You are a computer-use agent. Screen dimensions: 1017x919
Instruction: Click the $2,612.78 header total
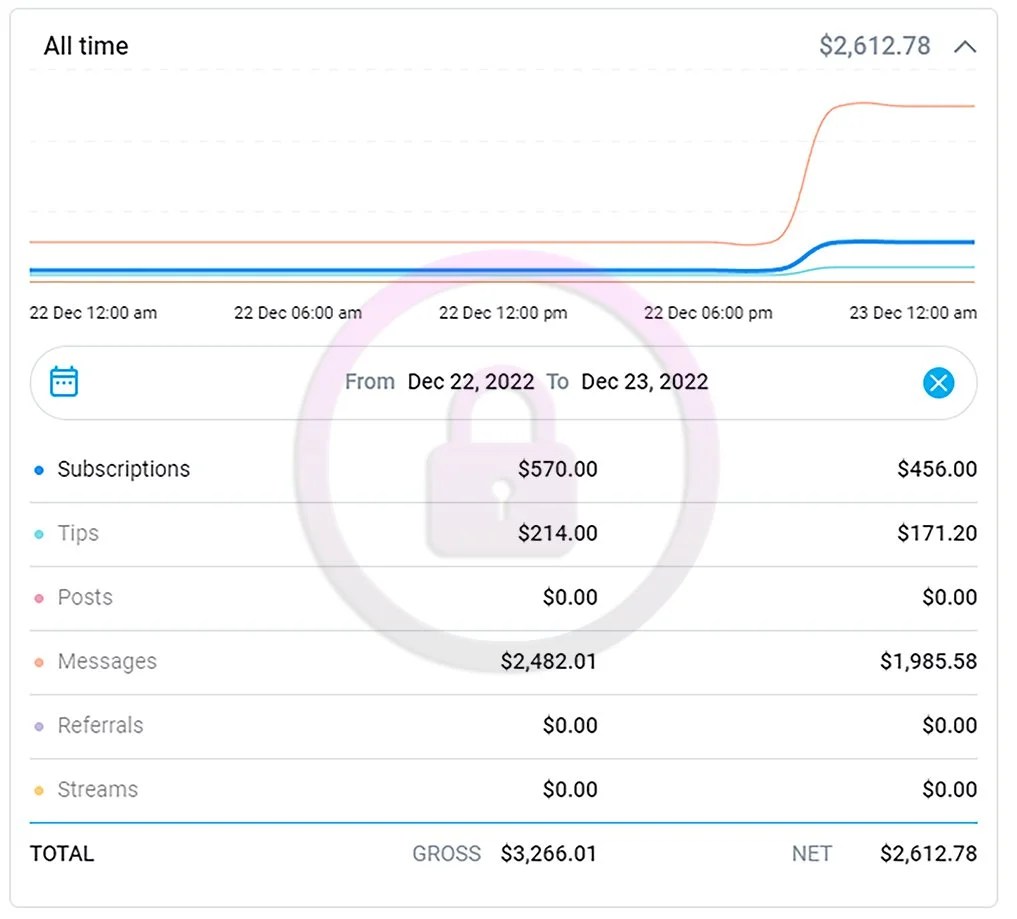click(x=874, y=46)
